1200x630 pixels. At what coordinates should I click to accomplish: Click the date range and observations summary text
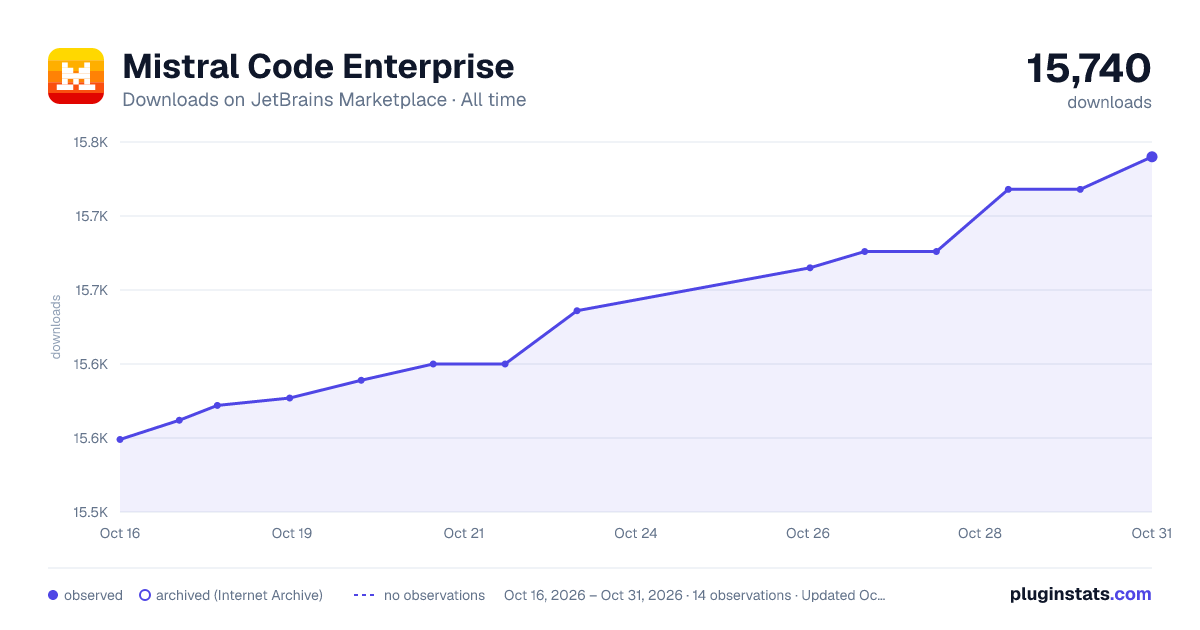pyautogui.click(x=695, y=595)
